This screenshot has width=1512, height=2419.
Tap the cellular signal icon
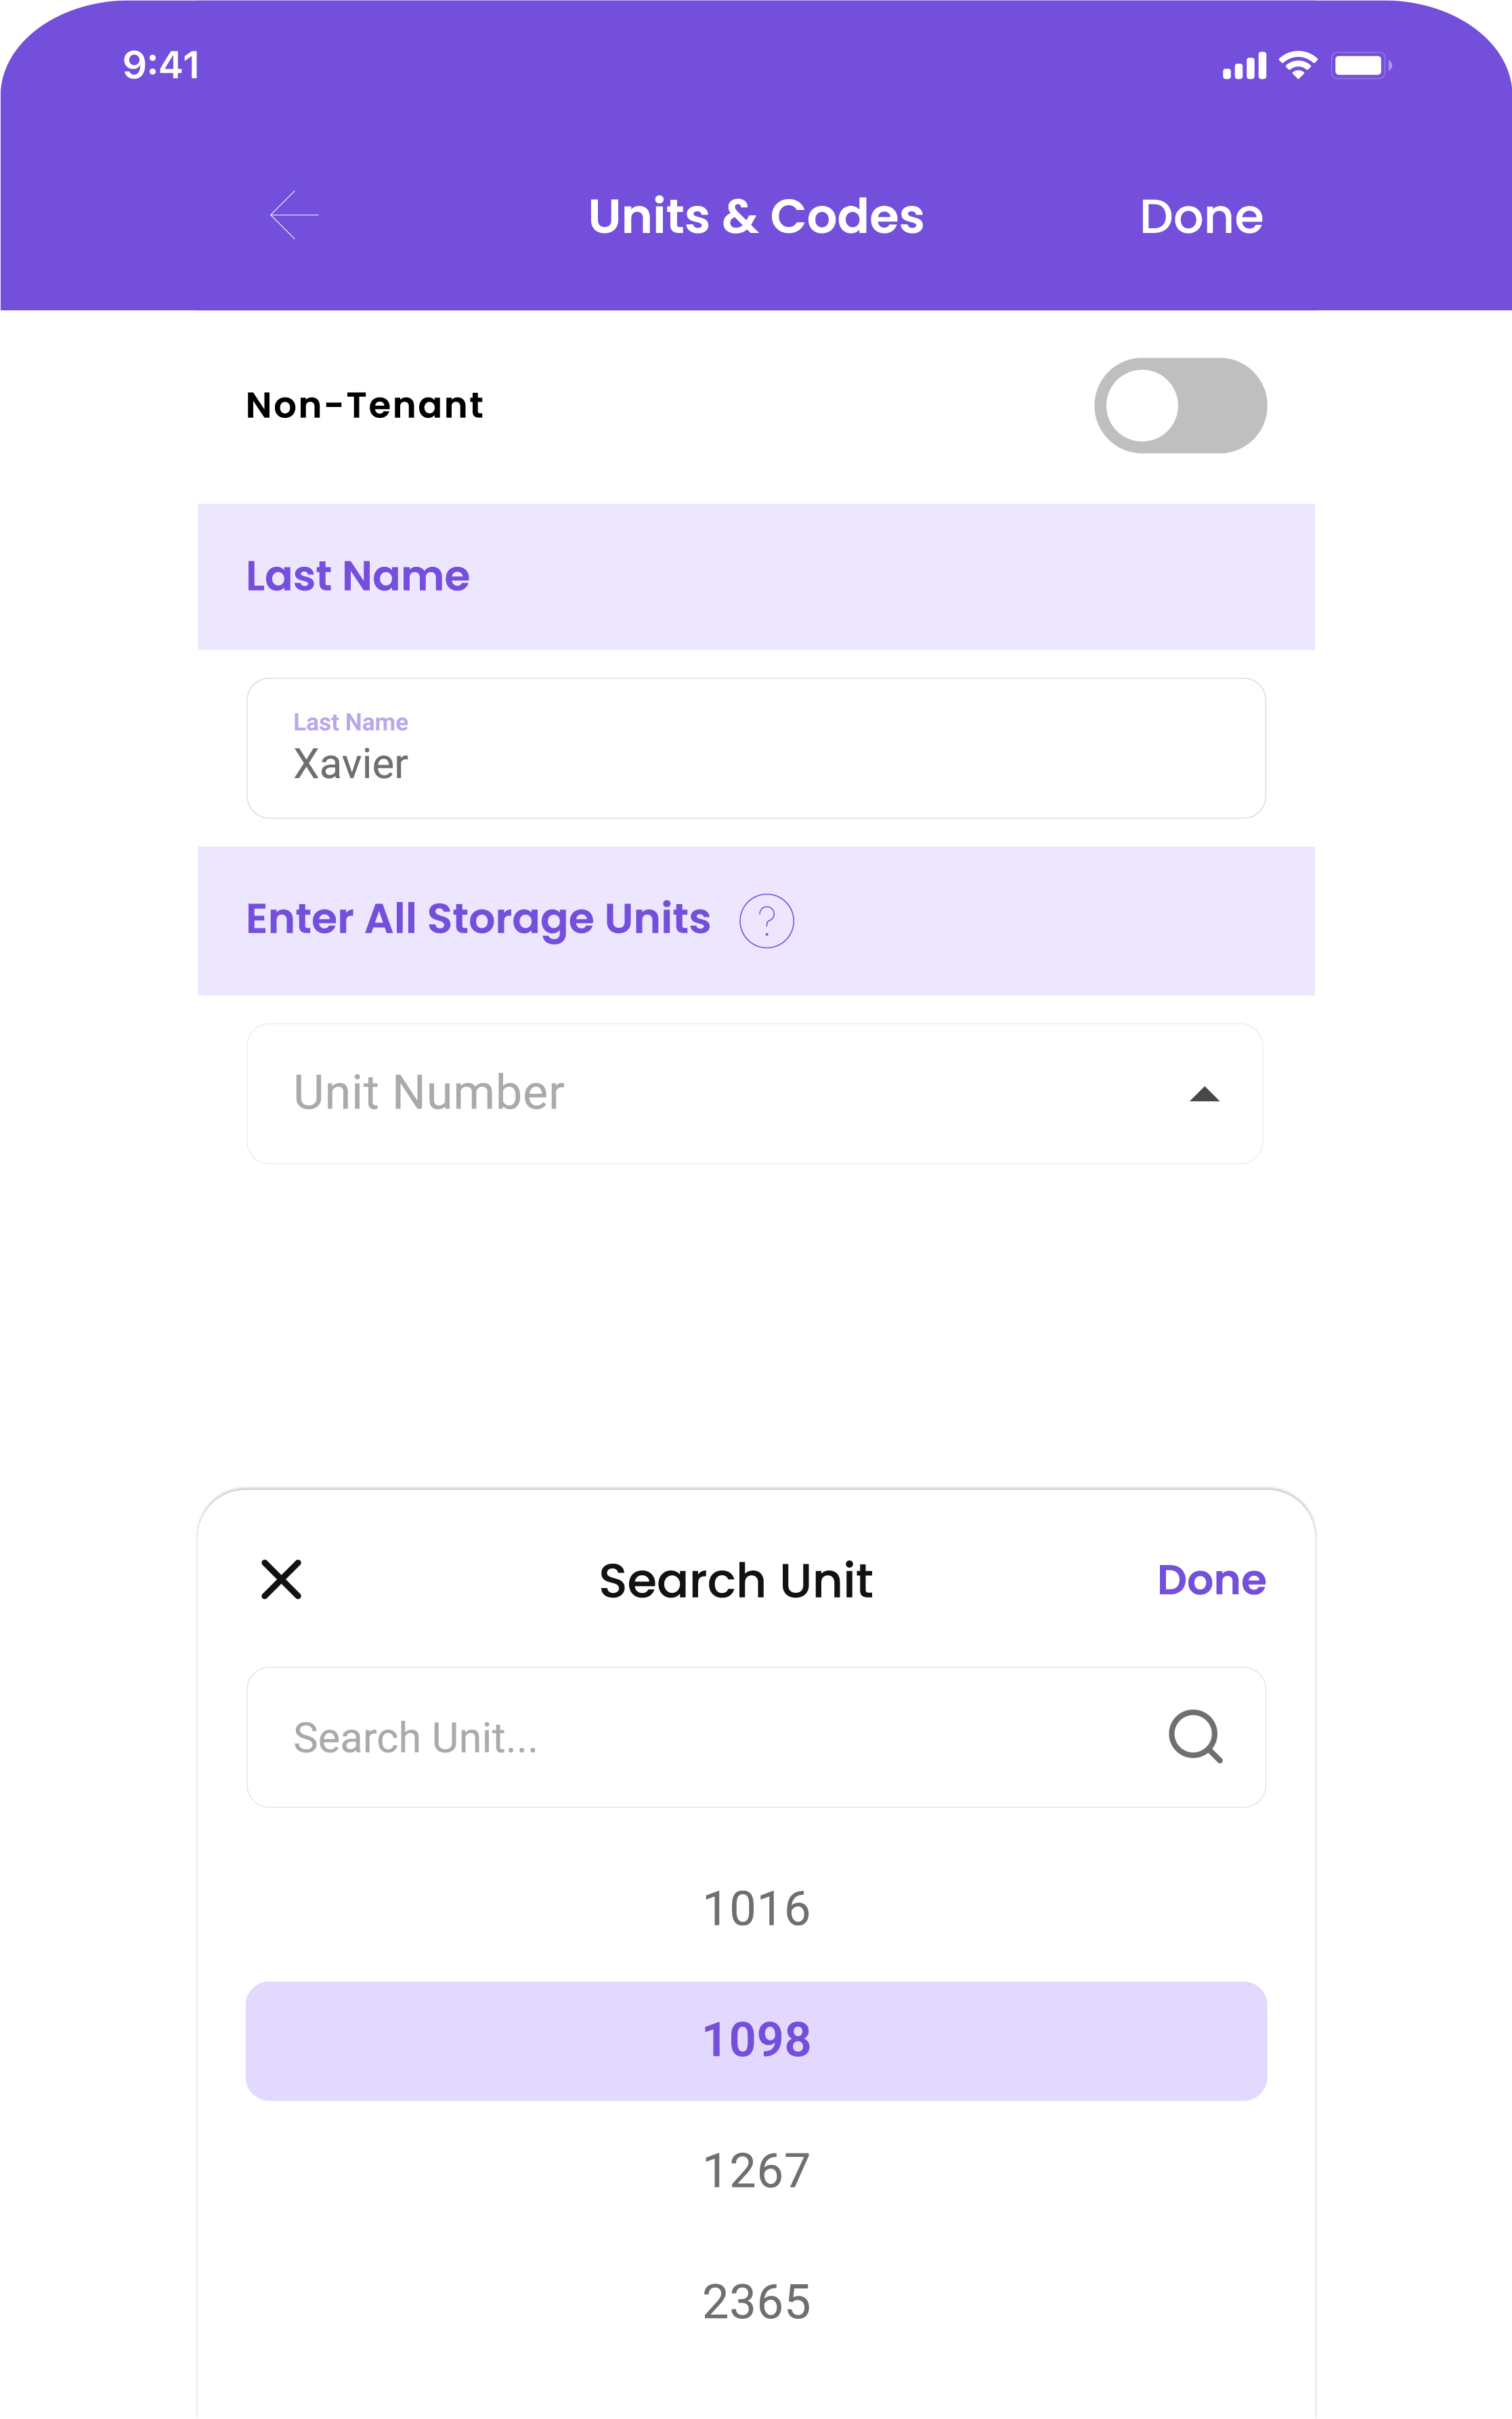click(1244, 66)
